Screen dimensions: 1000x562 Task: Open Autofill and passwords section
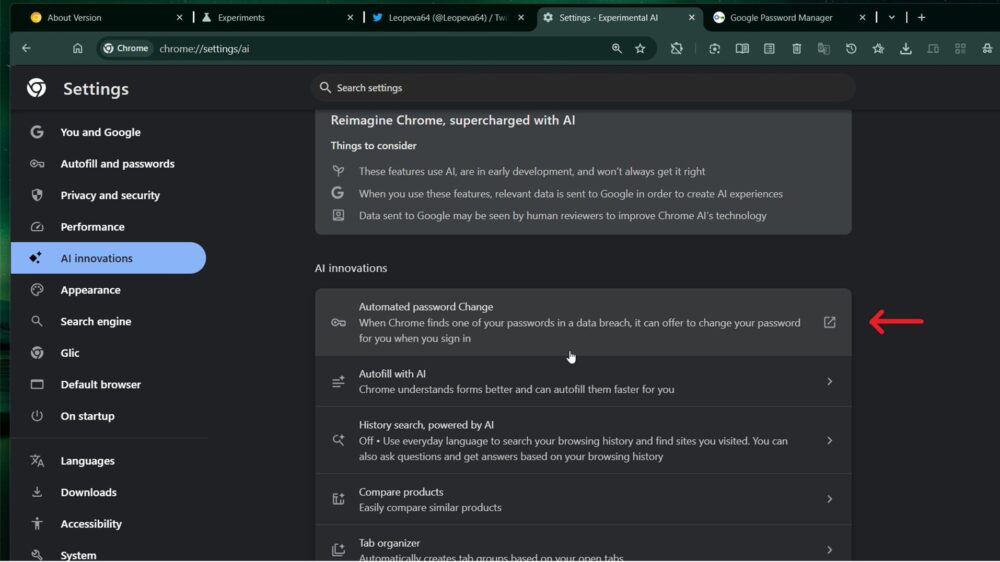coord(117,164)
